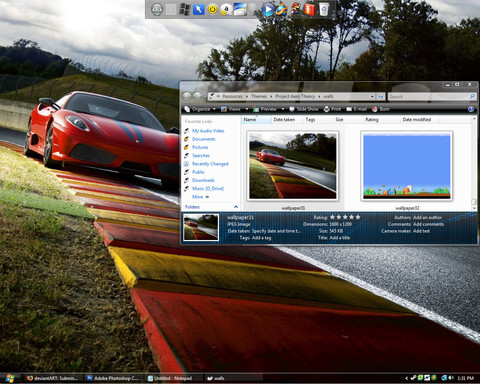Select the wallpaper32 Mario thumbnail
The width and height of the screenshot is (480, 384).
(x=407, y=166)
